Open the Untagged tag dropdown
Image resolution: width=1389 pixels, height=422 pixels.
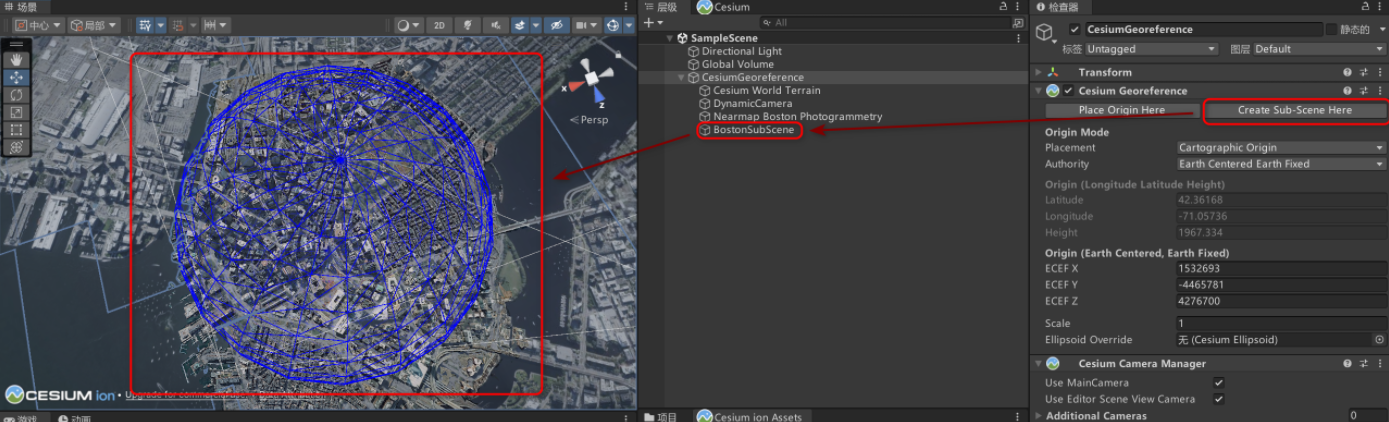1151,49
